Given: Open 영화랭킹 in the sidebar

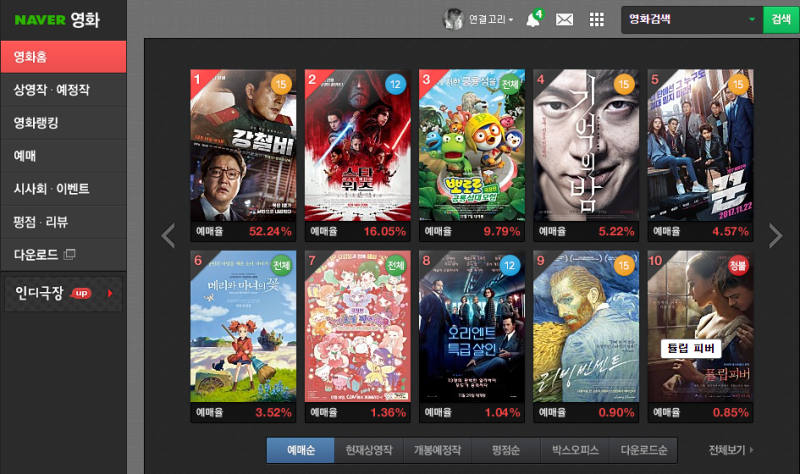Looking at the screenshot, I should click(x=63, y=123).
